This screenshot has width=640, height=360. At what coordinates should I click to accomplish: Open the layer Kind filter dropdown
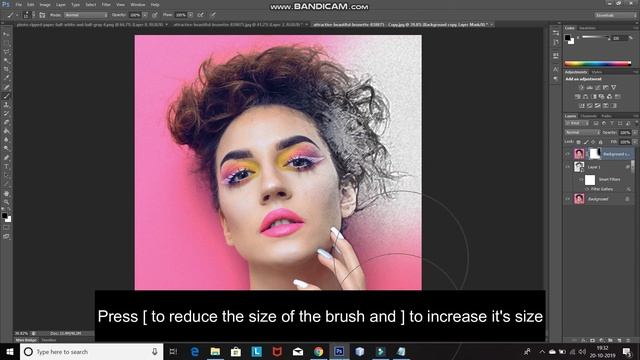(578, 123)
